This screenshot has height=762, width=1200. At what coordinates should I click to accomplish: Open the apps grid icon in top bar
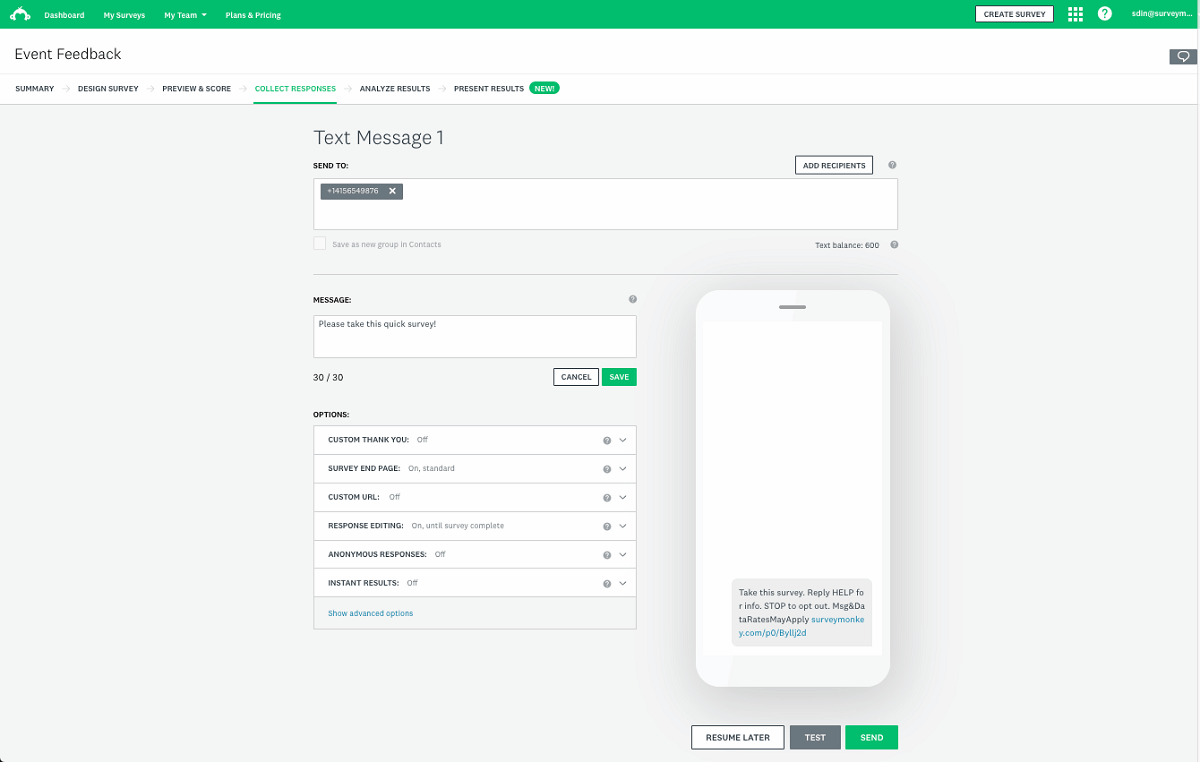[1075, 14]
